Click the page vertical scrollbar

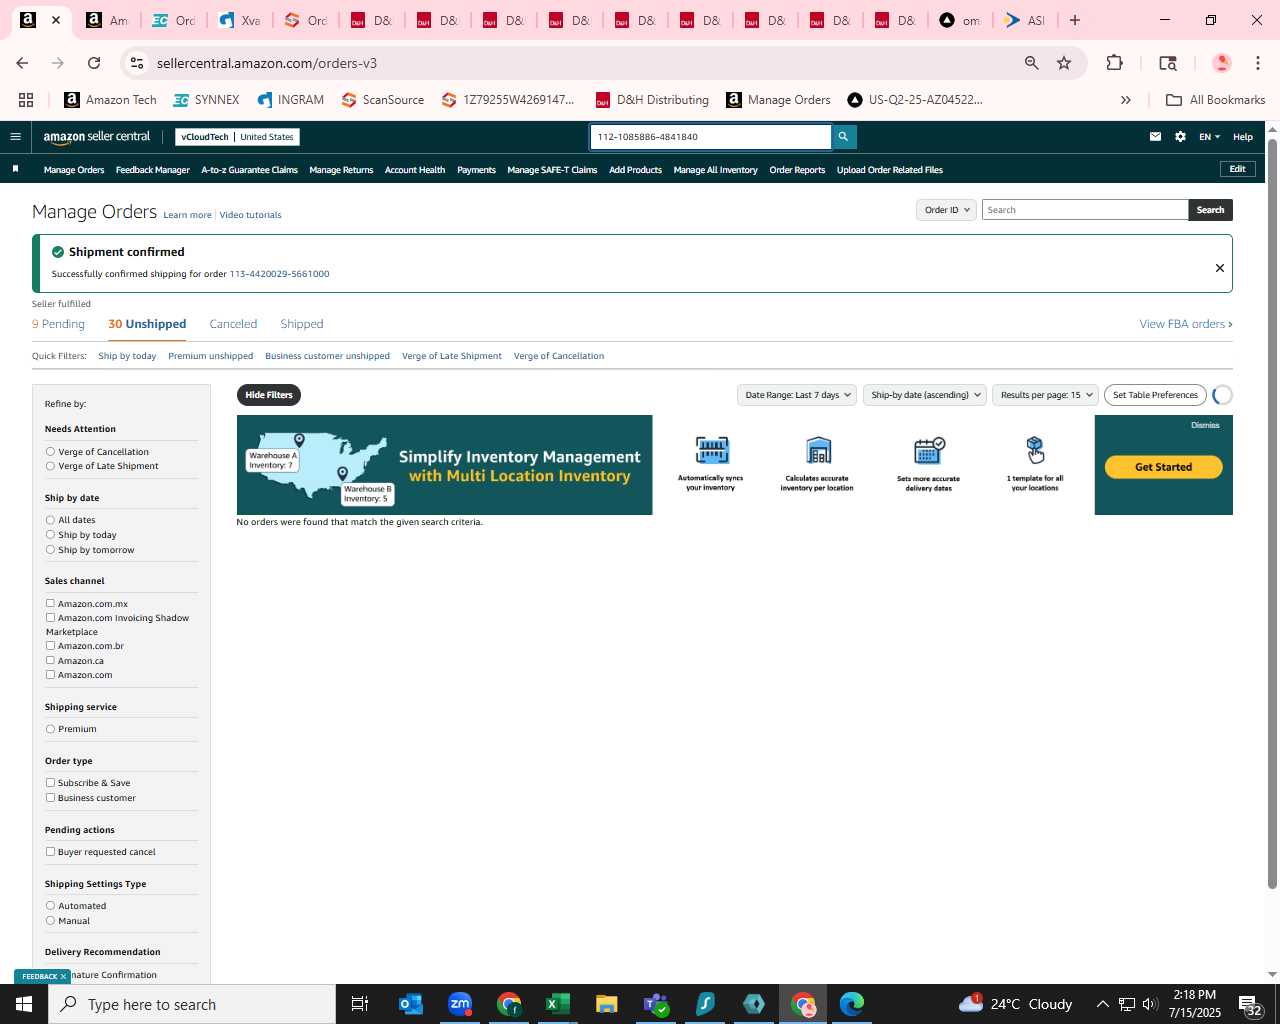1272,514
